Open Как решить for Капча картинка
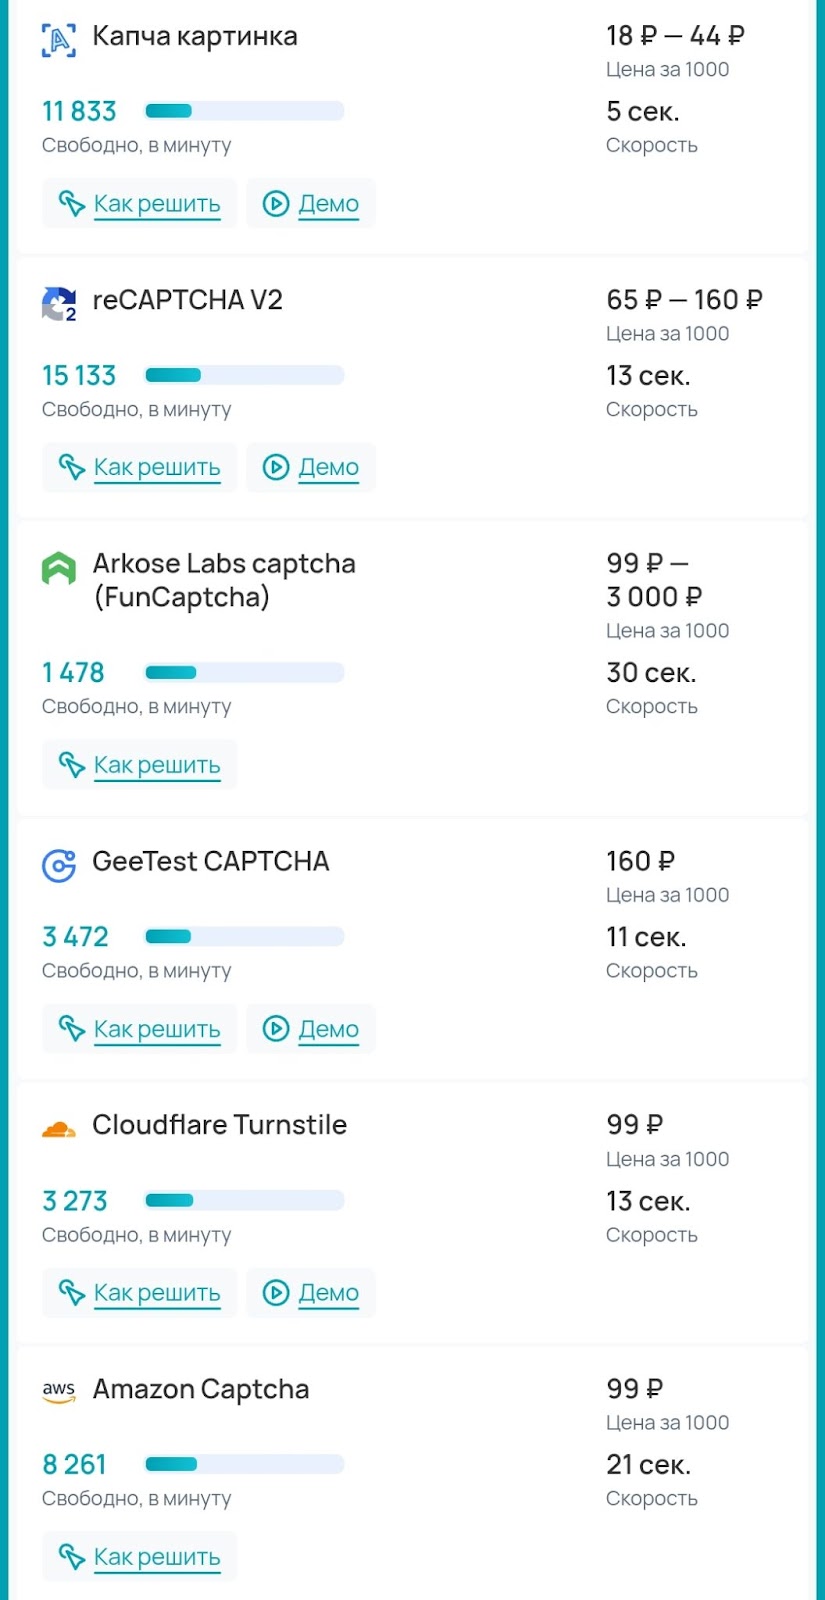The image size is (825, 1600). click(x=139, y=203)
